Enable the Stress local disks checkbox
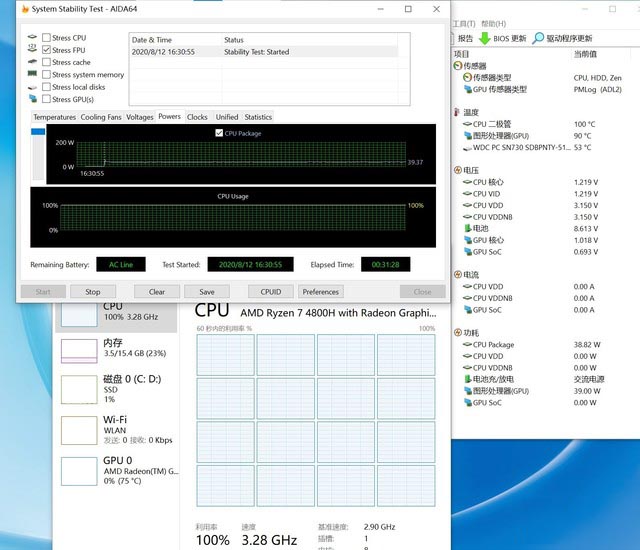 [47, 87]
